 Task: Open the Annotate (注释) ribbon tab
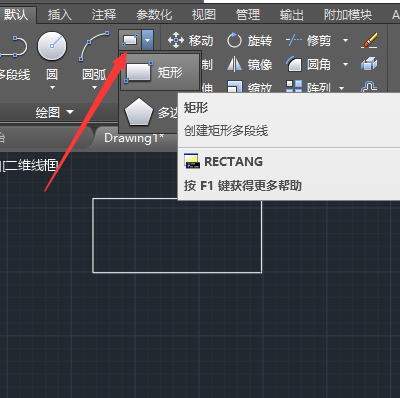104,15
